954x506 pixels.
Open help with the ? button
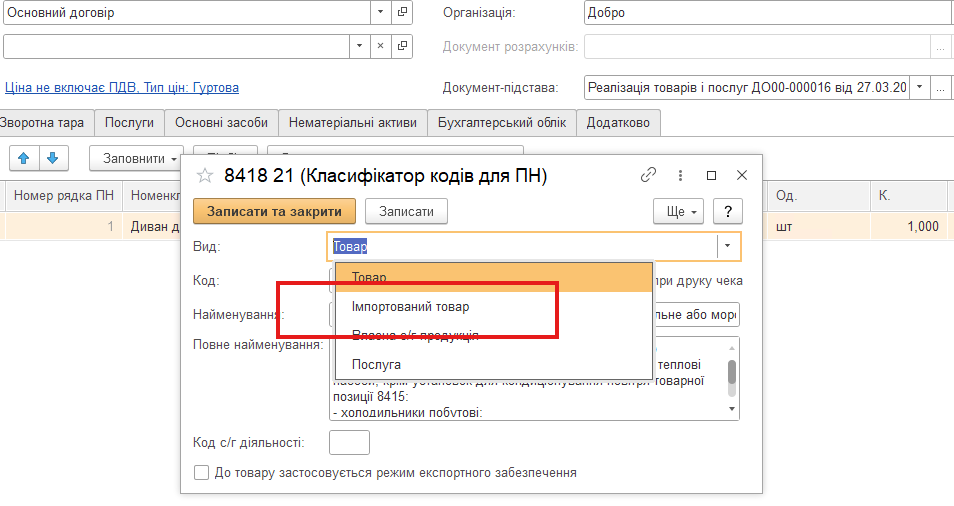point(728,212)
